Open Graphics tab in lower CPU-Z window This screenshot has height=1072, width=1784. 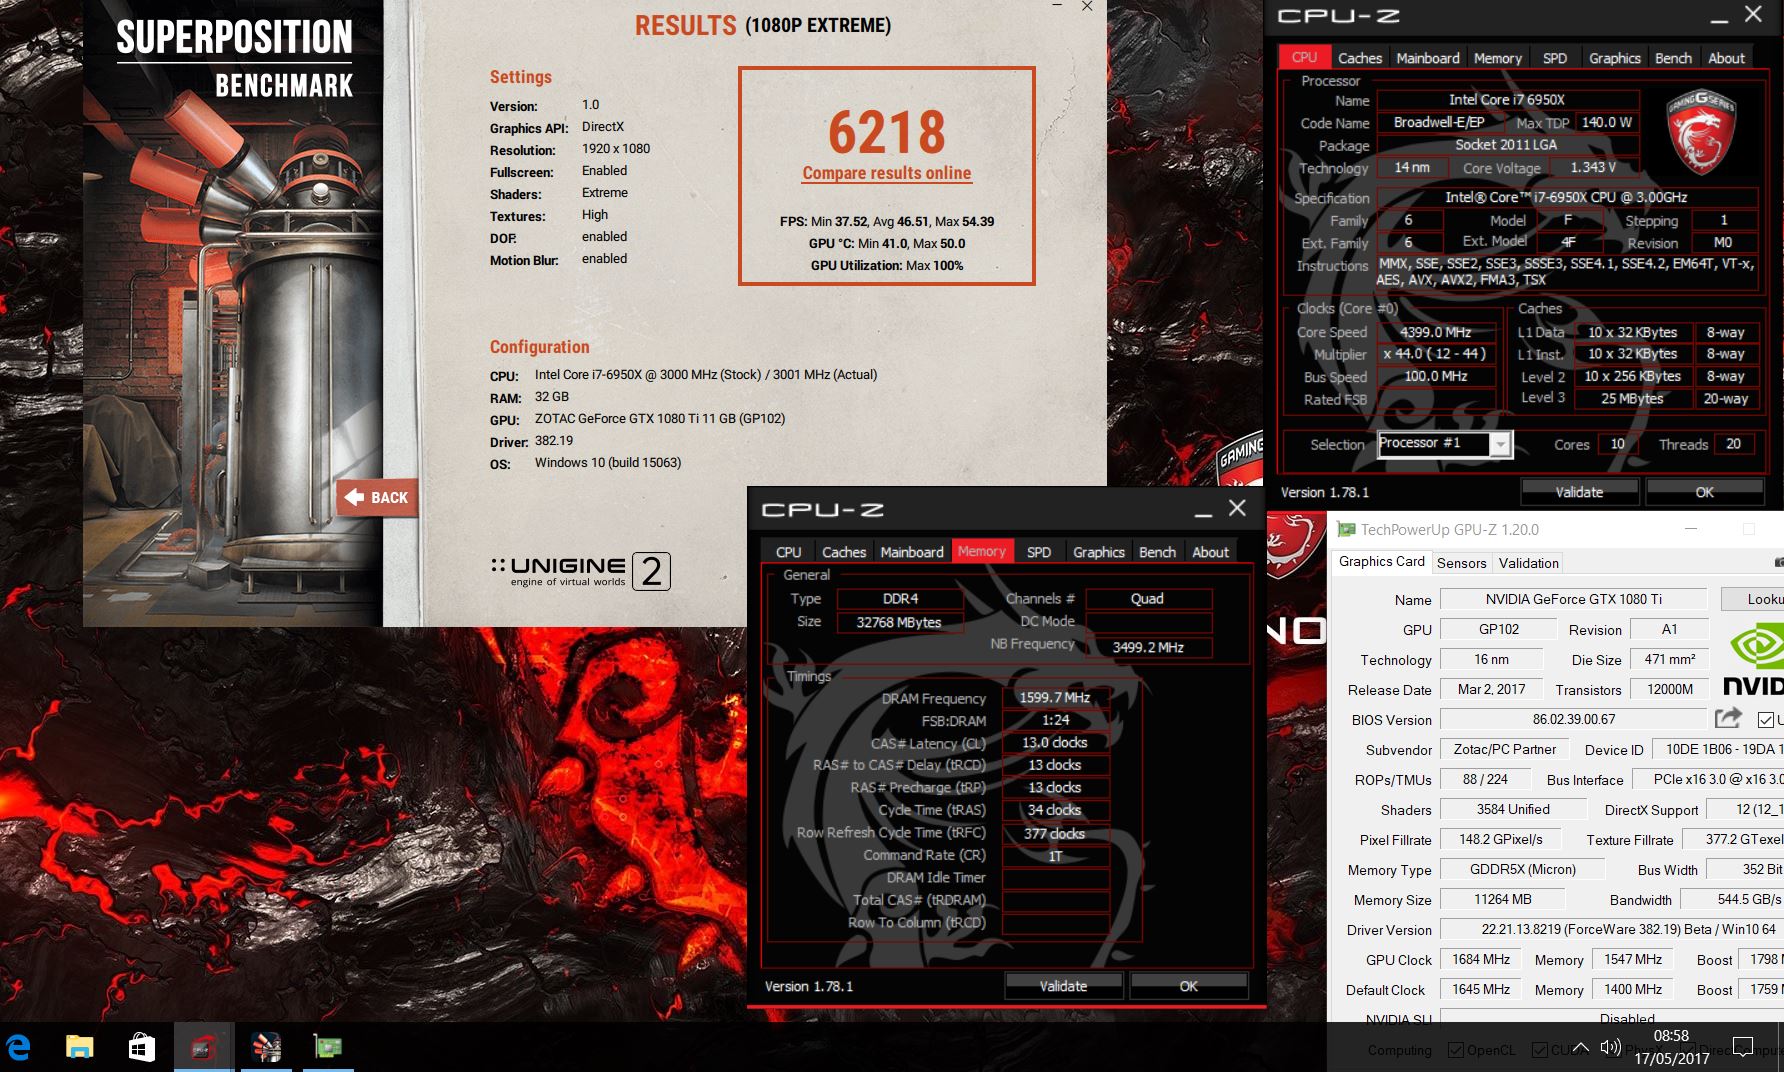(1098, 552)
